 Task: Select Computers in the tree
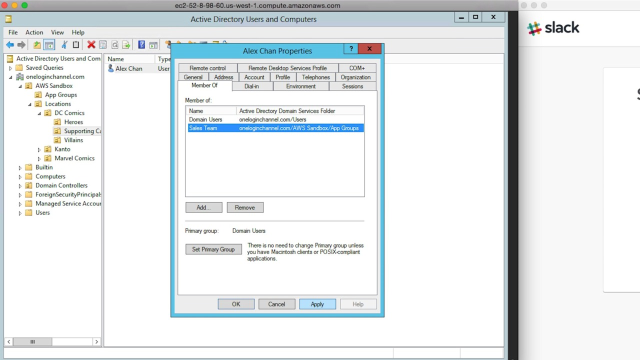pos(50,176)
